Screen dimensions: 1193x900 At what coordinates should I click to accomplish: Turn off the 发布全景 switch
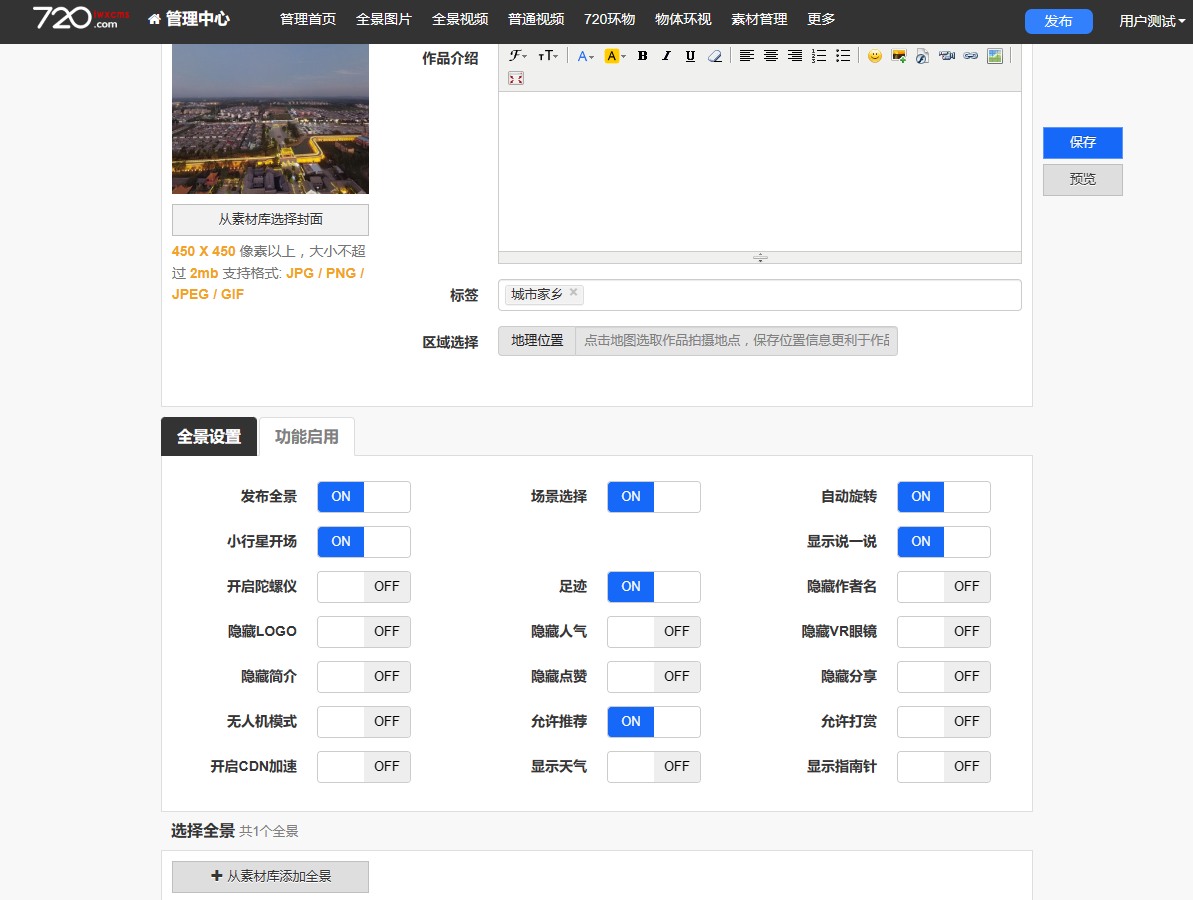(x=364, y=497)
